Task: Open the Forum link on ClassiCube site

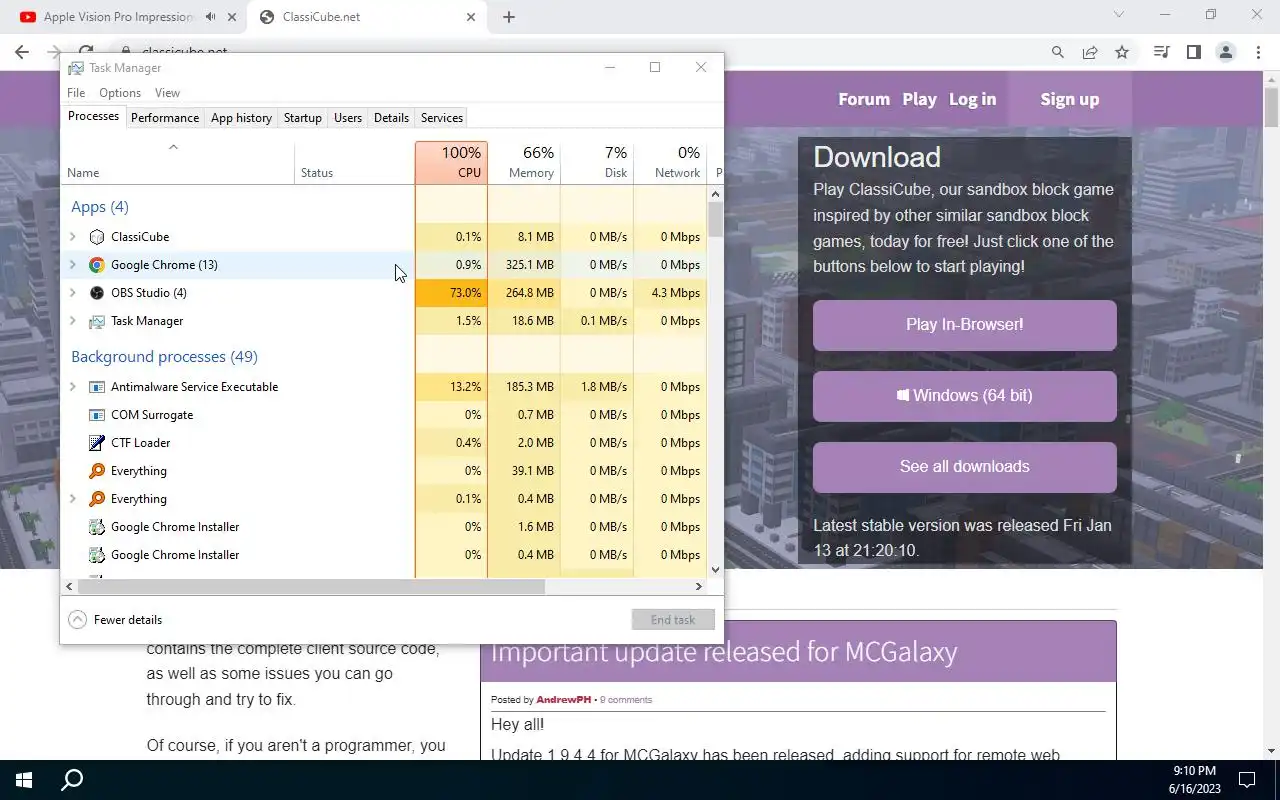Action: click(864, 99)
